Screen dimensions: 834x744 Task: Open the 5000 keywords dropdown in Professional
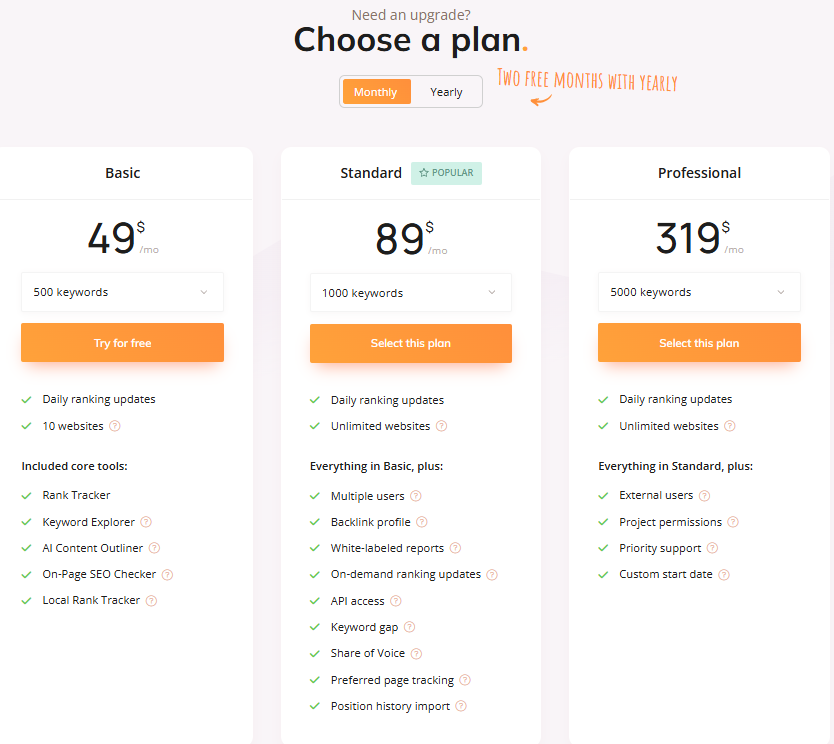699,292
